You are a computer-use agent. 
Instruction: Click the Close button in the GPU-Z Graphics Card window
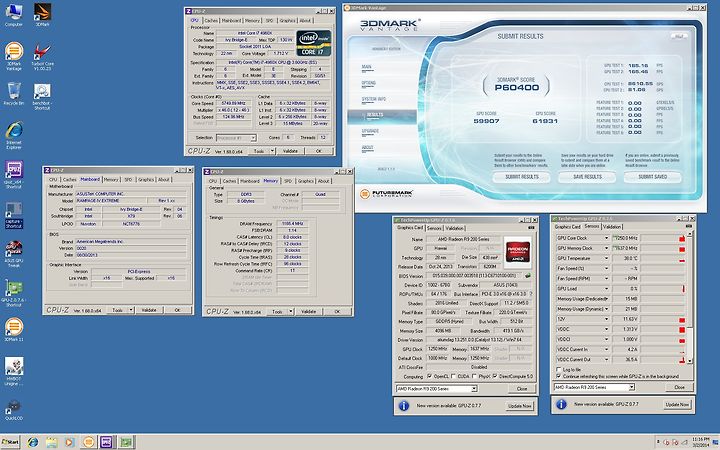(522, 389)
